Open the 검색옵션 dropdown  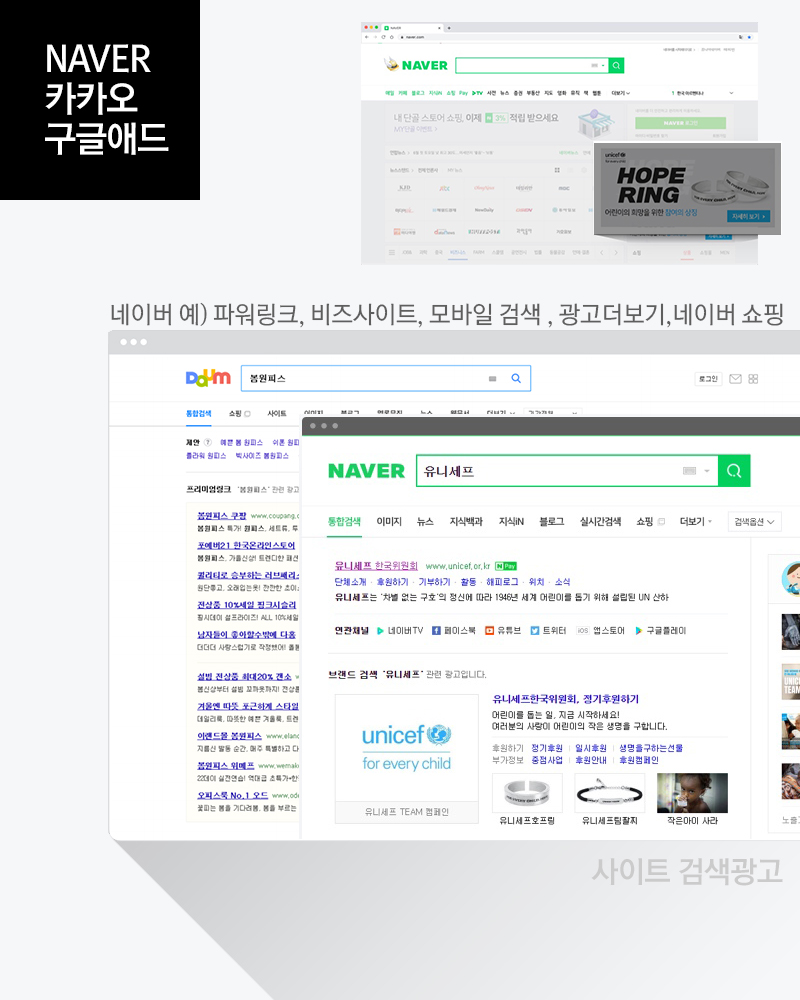coord(754,522)
